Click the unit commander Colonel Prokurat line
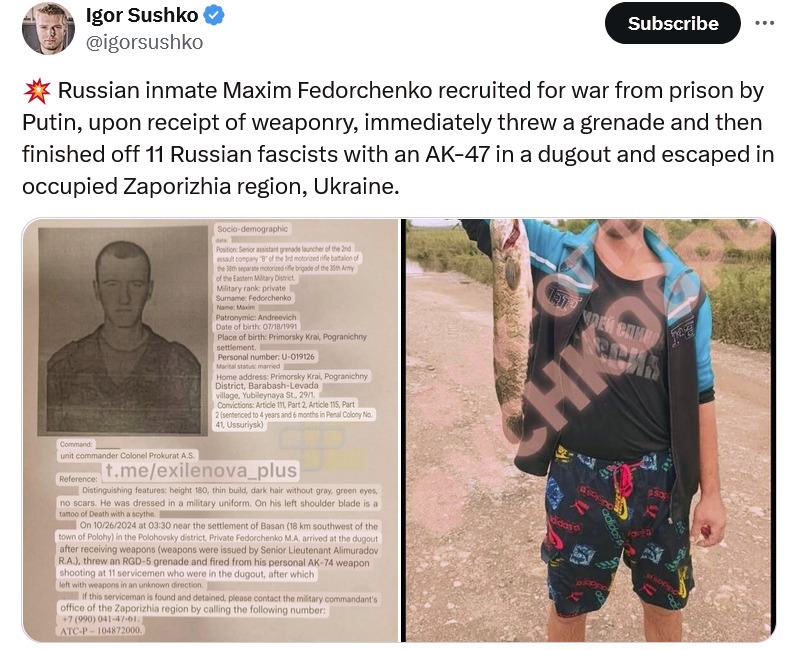 coord(127,456)
